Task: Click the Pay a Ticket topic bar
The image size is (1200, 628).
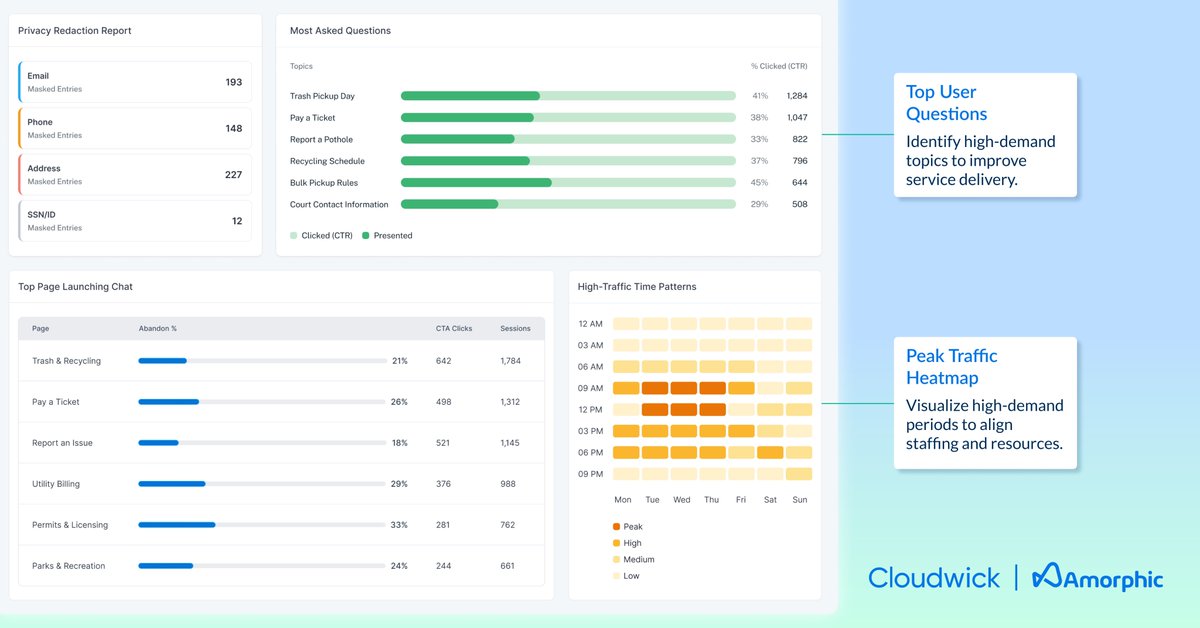Action: (x=568, y=118)
